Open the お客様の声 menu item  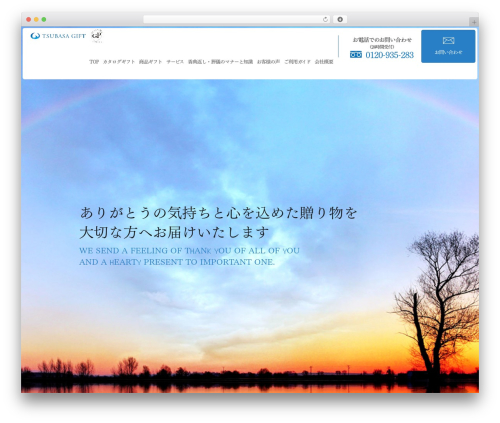tap(268, 62)
